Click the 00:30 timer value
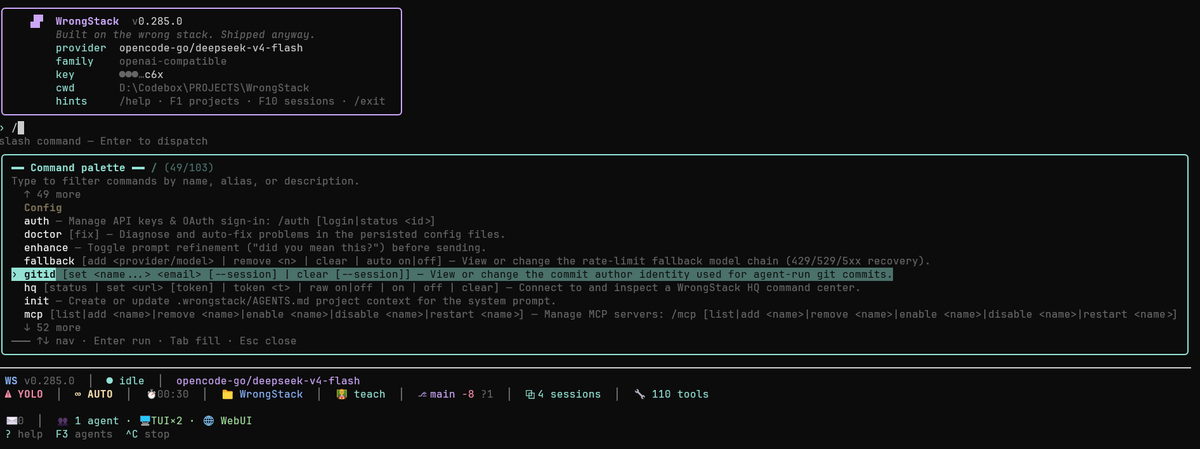This screenshot has height=449, width=1200. click(174, 394)
